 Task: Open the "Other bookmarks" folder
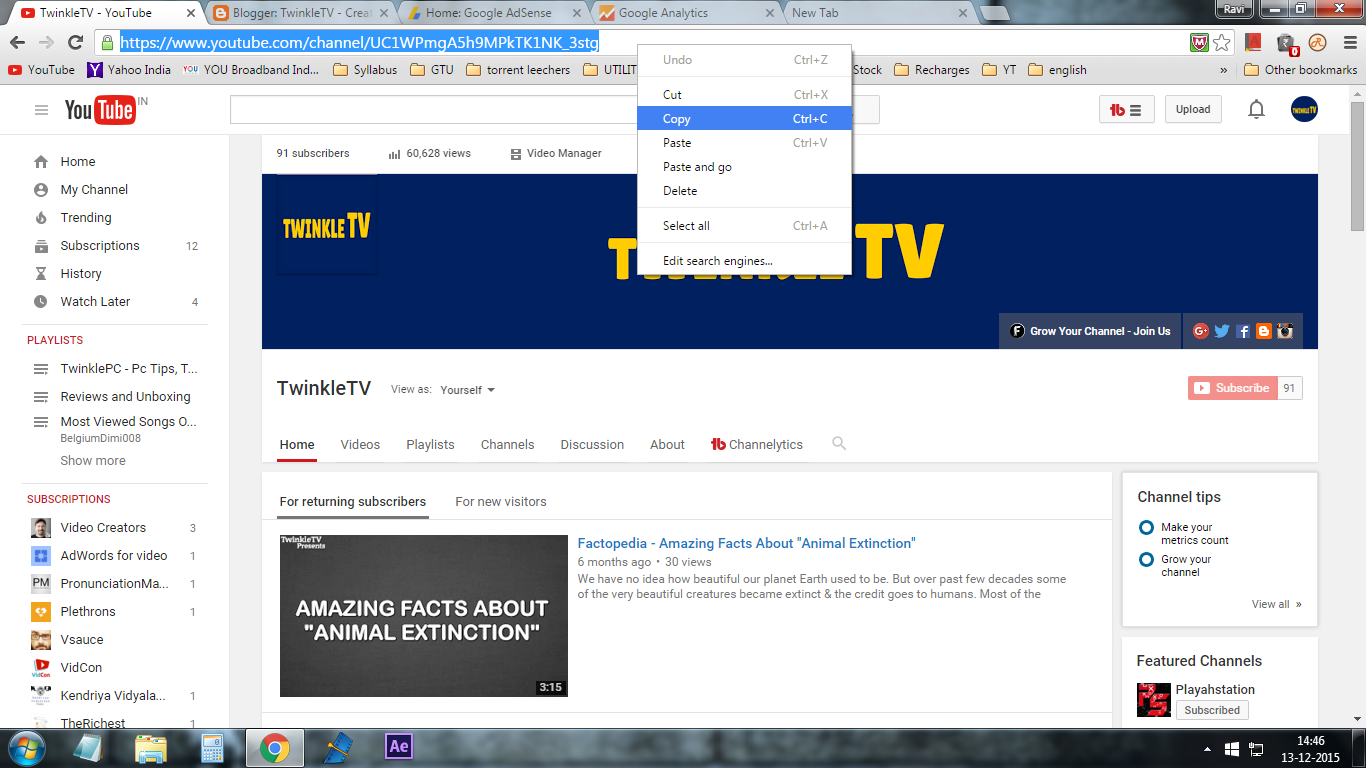click(x=1301, y=70)
